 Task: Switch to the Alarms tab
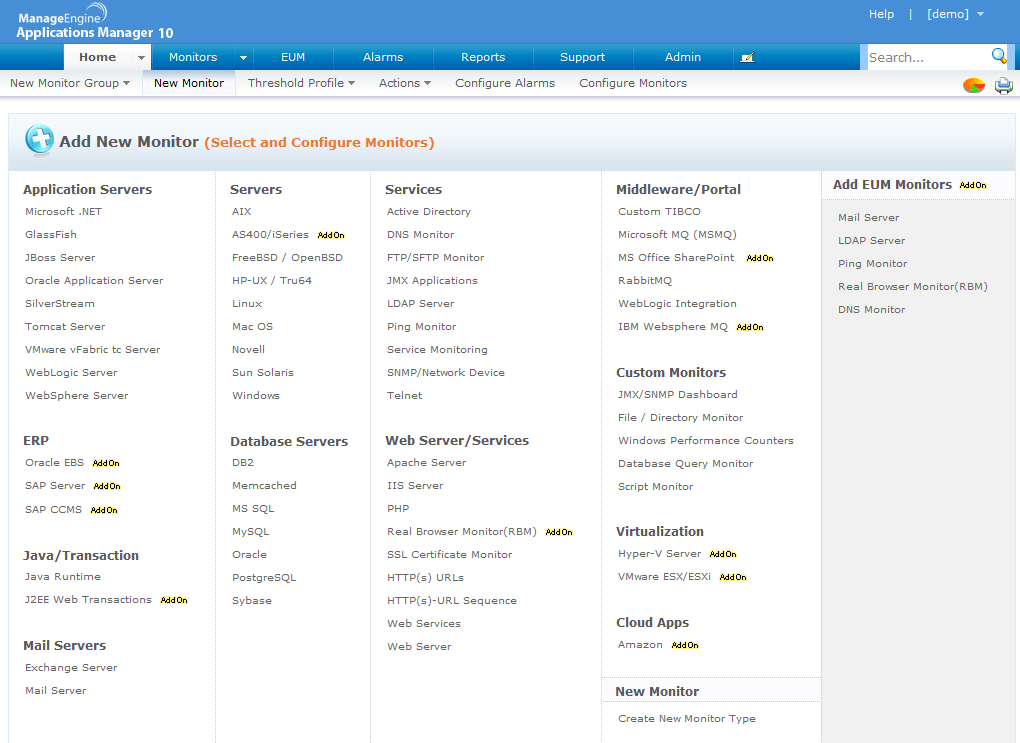tap(382, 57)
